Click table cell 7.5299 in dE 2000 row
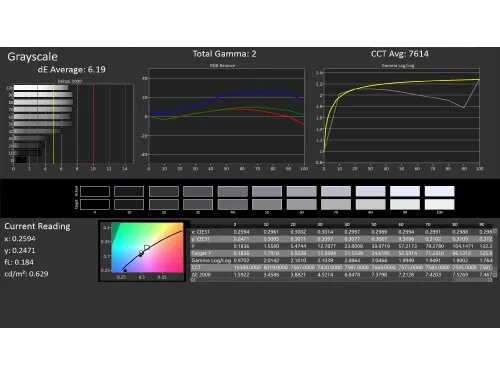 tap(460, 275)
